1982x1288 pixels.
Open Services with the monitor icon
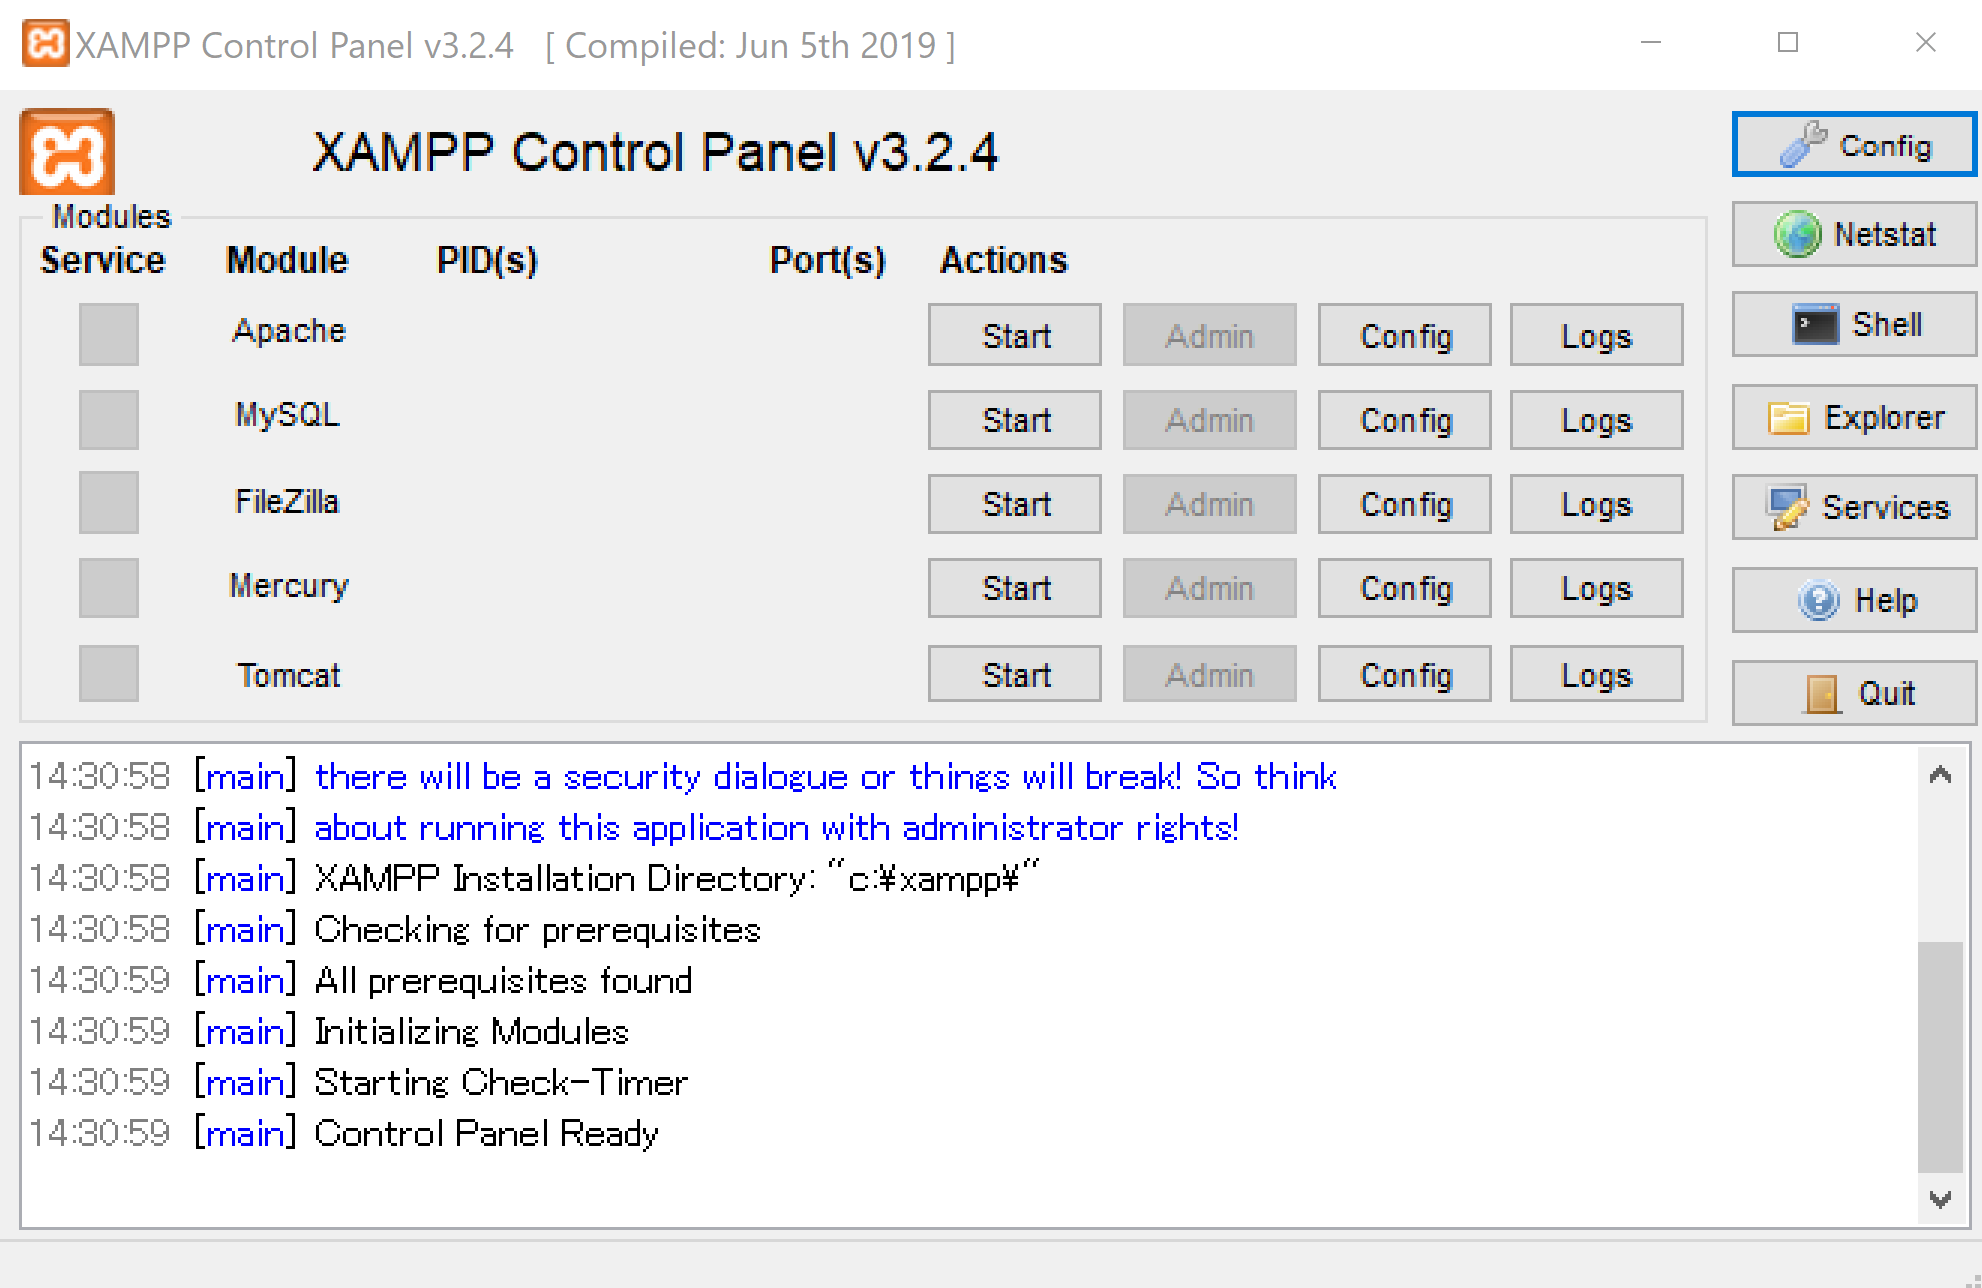coord(1854,507)
